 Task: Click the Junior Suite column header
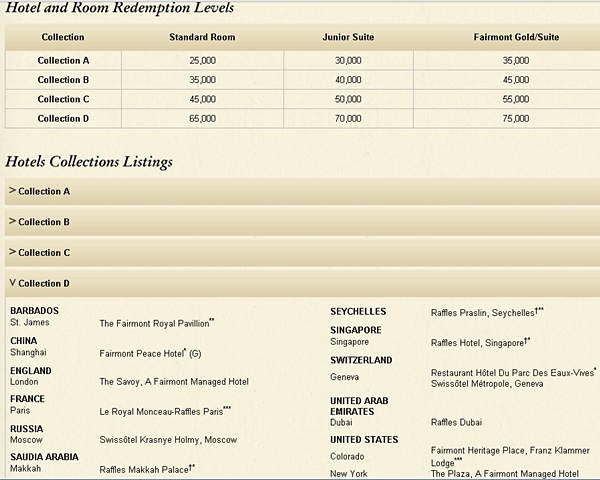(x=348, y=37)
